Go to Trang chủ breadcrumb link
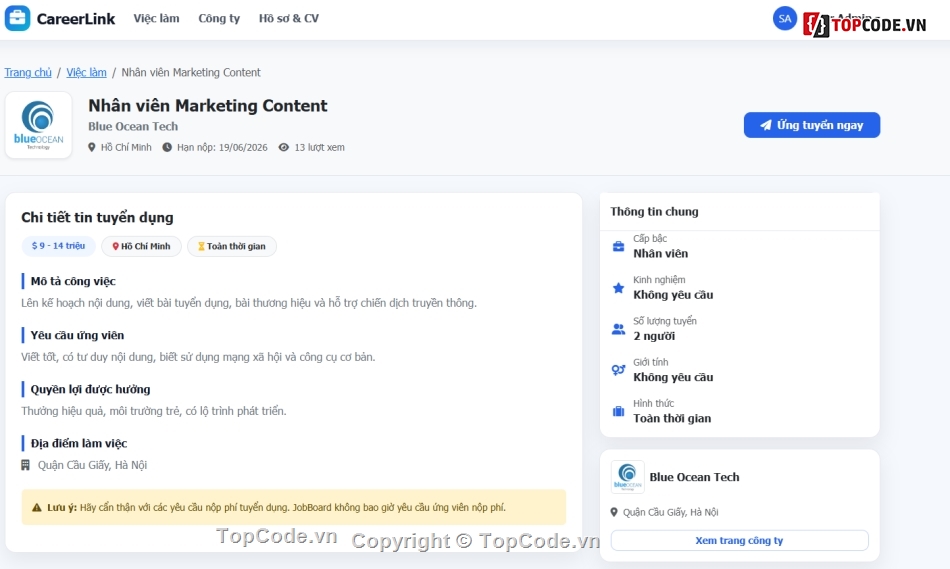Screen dimensions: 950x569 pyautogui.click(x=28, y=72)
